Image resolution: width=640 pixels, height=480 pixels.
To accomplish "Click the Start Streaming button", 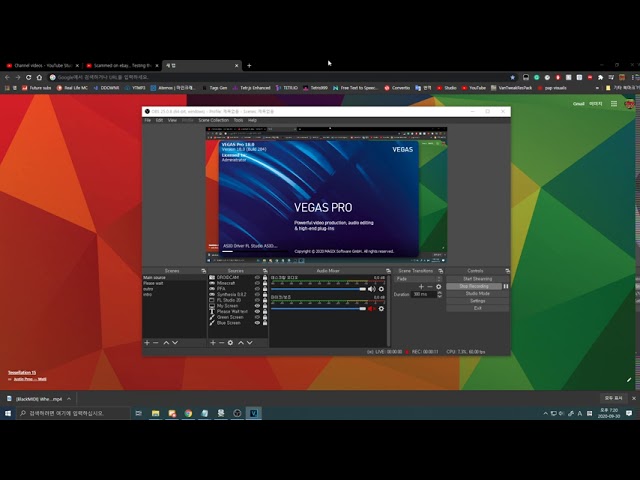I will [478, 279].
